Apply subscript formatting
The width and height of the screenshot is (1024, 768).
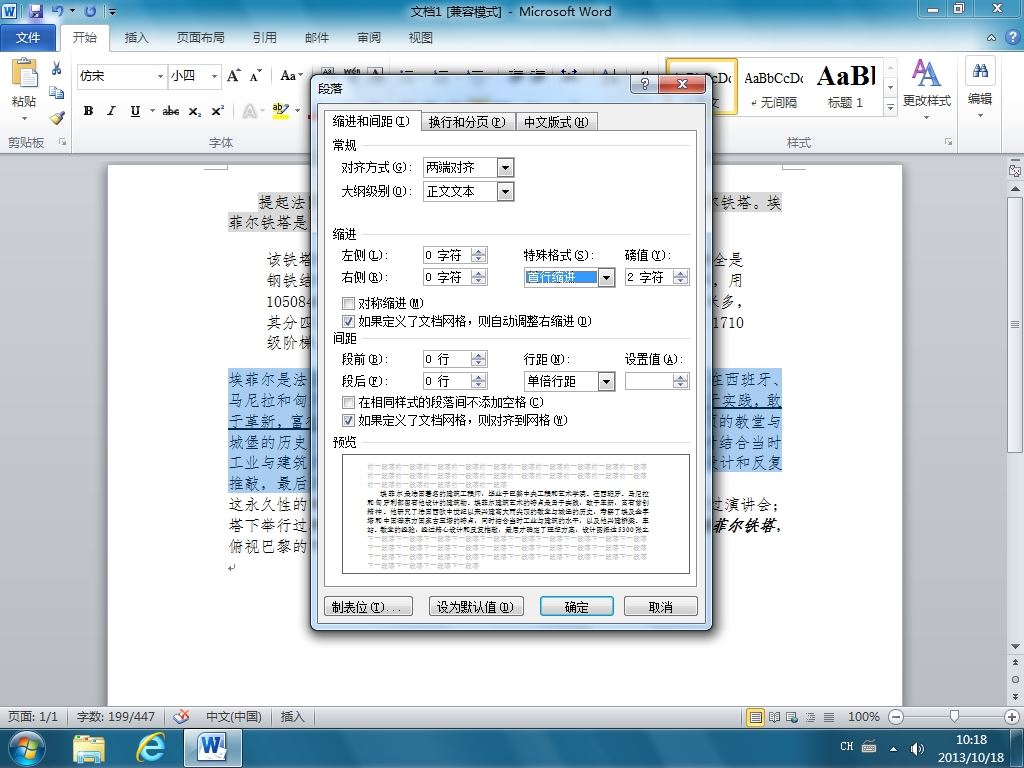[x=195, y=111]
